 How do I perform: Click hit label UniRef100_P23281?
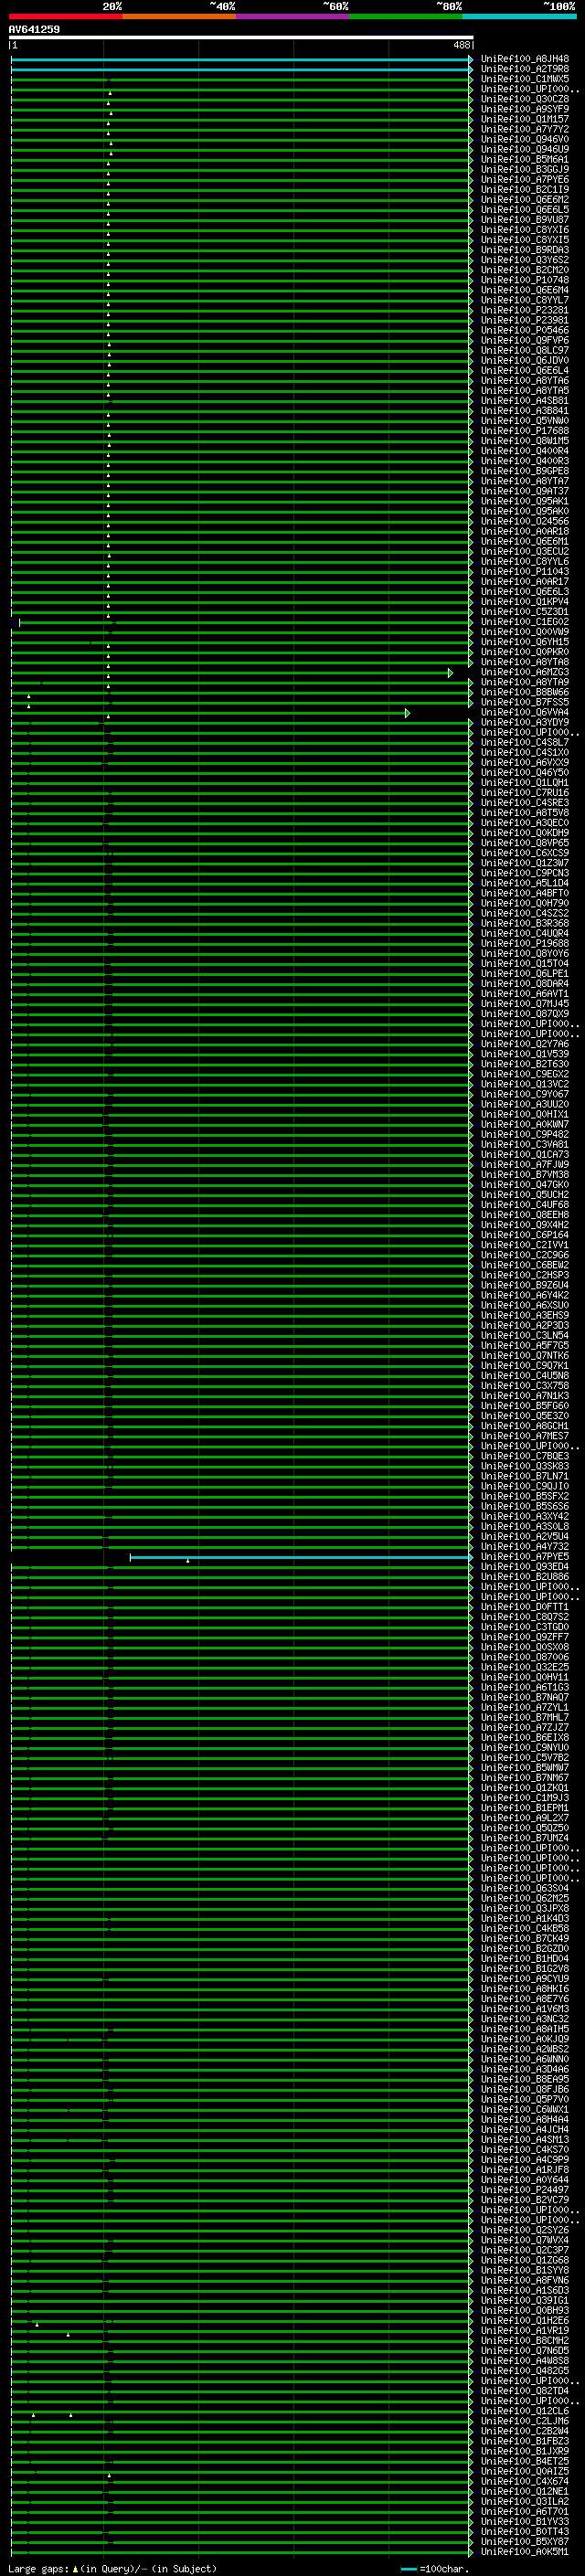(525, 310)
